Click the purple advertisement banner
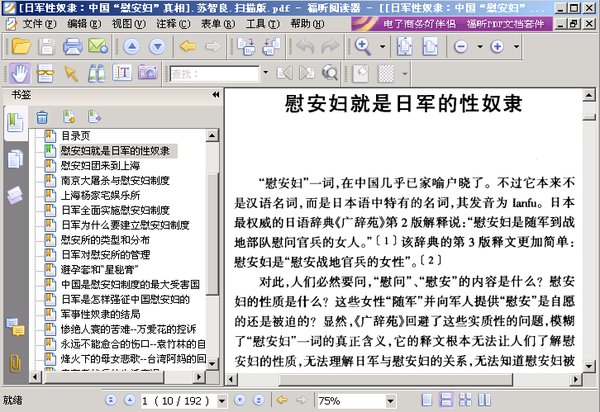 tap(452, 24)
